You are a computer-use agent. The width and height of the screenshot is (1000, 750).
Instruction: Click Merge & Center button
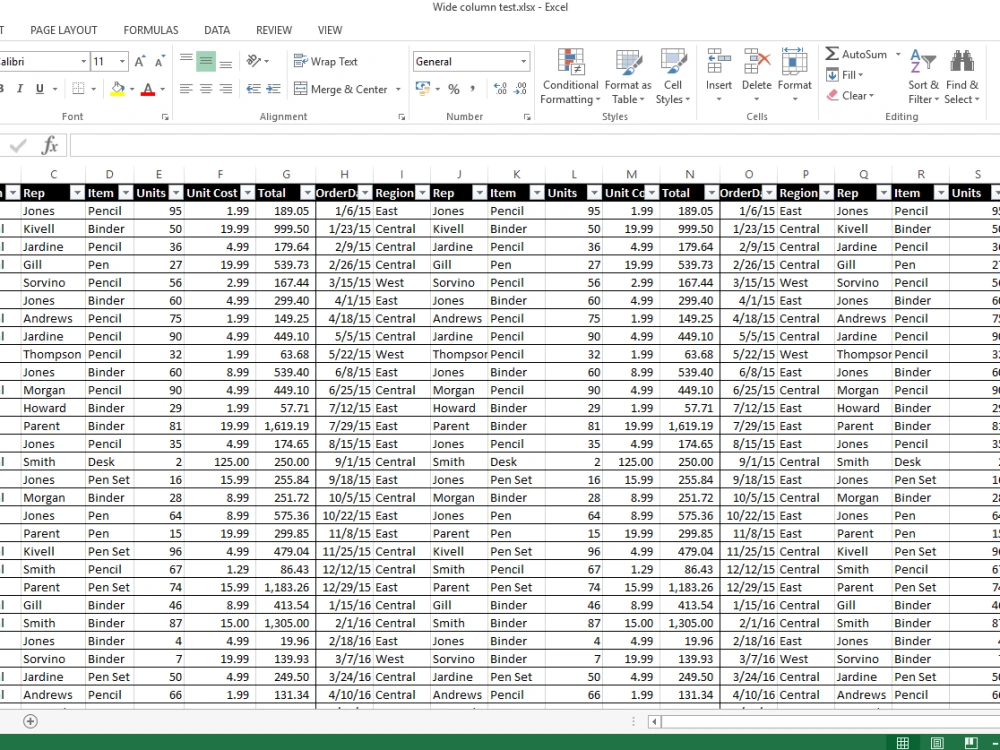tap(341, 89)
